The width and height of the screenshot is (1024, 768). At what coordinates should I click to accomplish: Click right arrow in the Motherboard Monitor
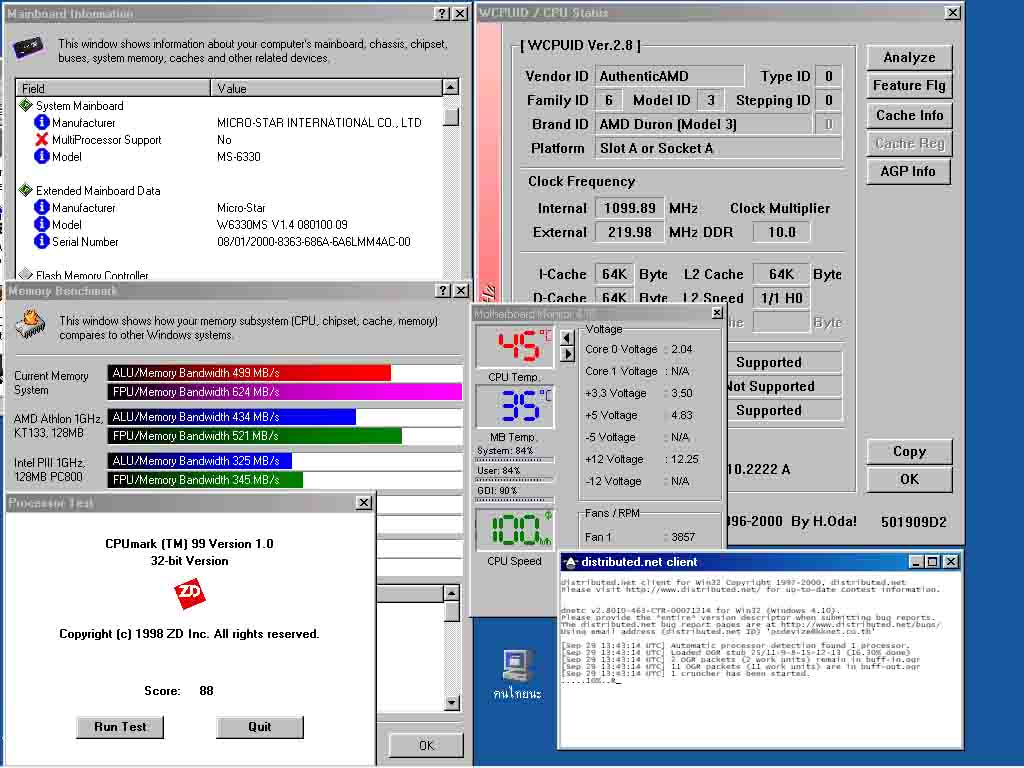(567, 354)
